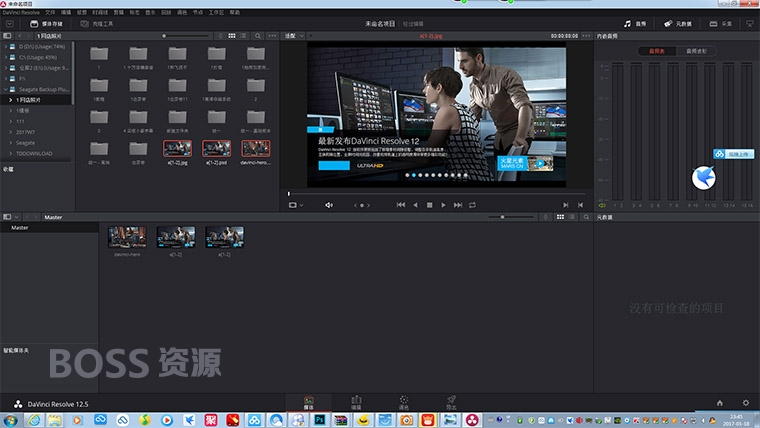Switch media pool to list view
The height and width of the screenshot is (428, 760).
click(x=572, y=217)
